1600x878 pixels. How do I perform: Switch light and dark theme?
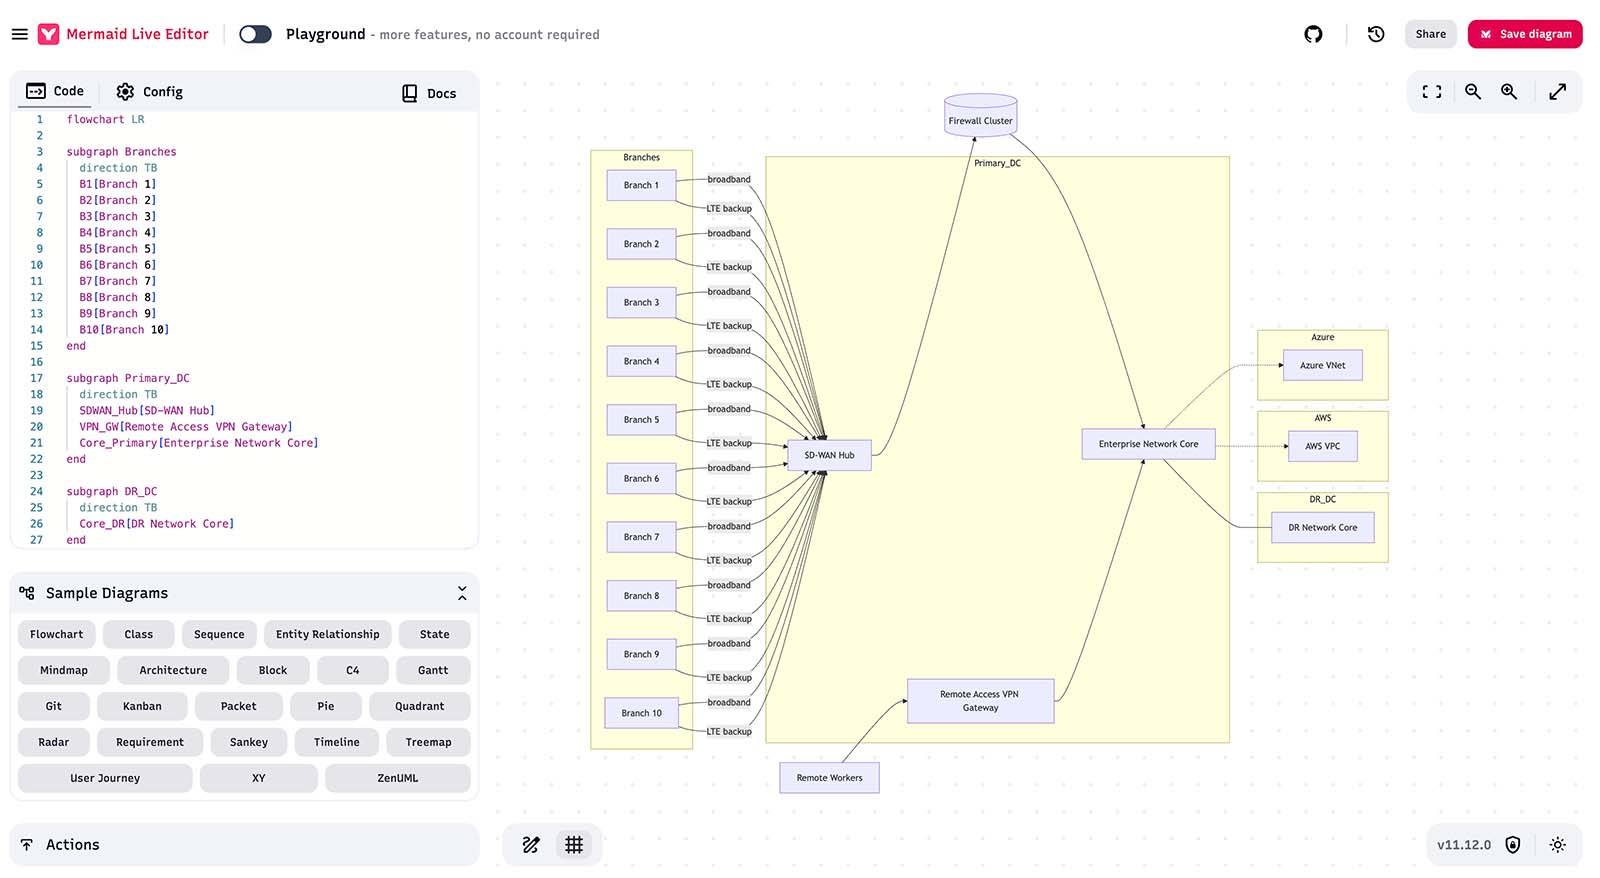click(1557, 845)
